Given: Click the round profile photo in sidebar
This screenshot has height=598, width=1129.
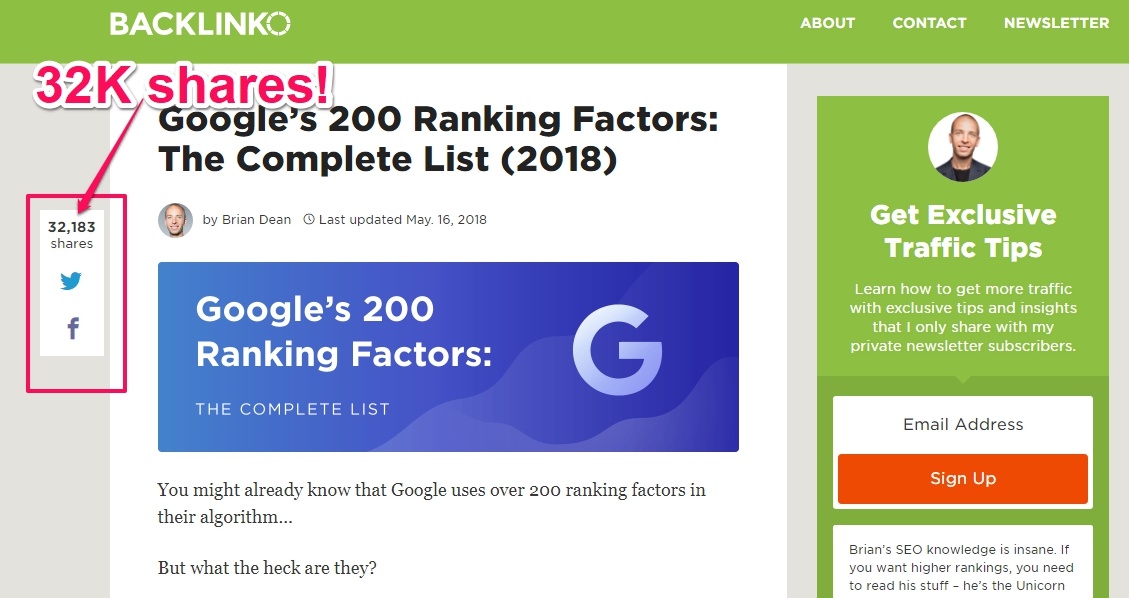Looking at the screenshot, I should point(963,147).
